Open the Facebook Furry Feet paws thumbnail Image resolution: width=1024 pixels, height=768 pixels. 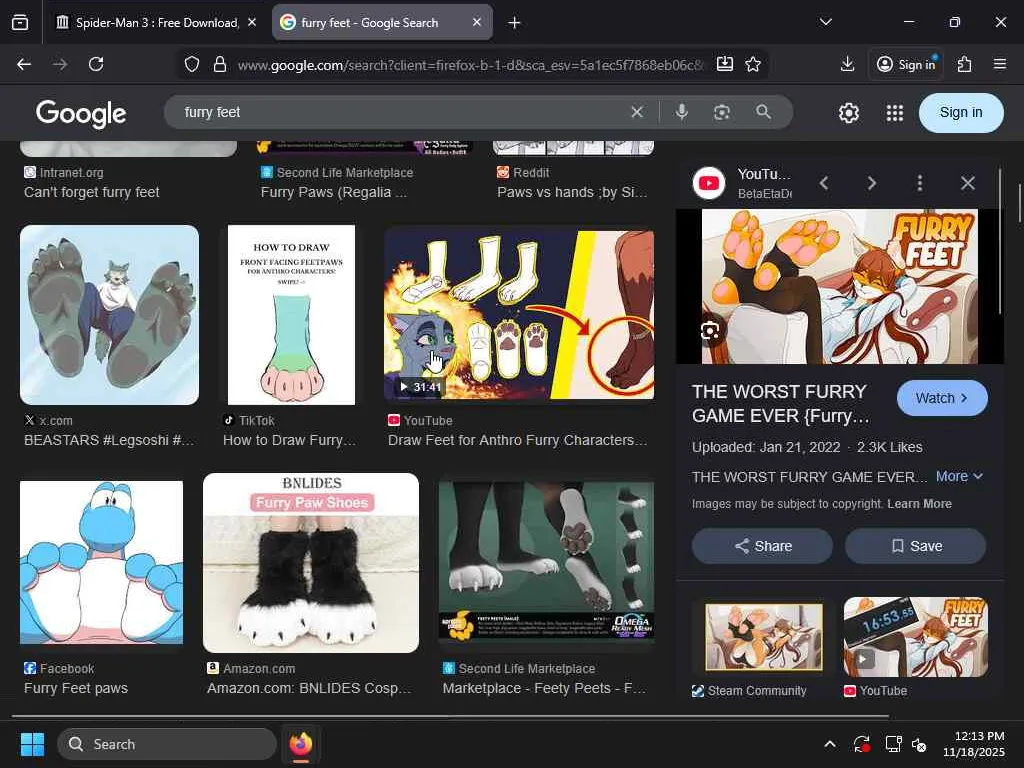[101, 563]
